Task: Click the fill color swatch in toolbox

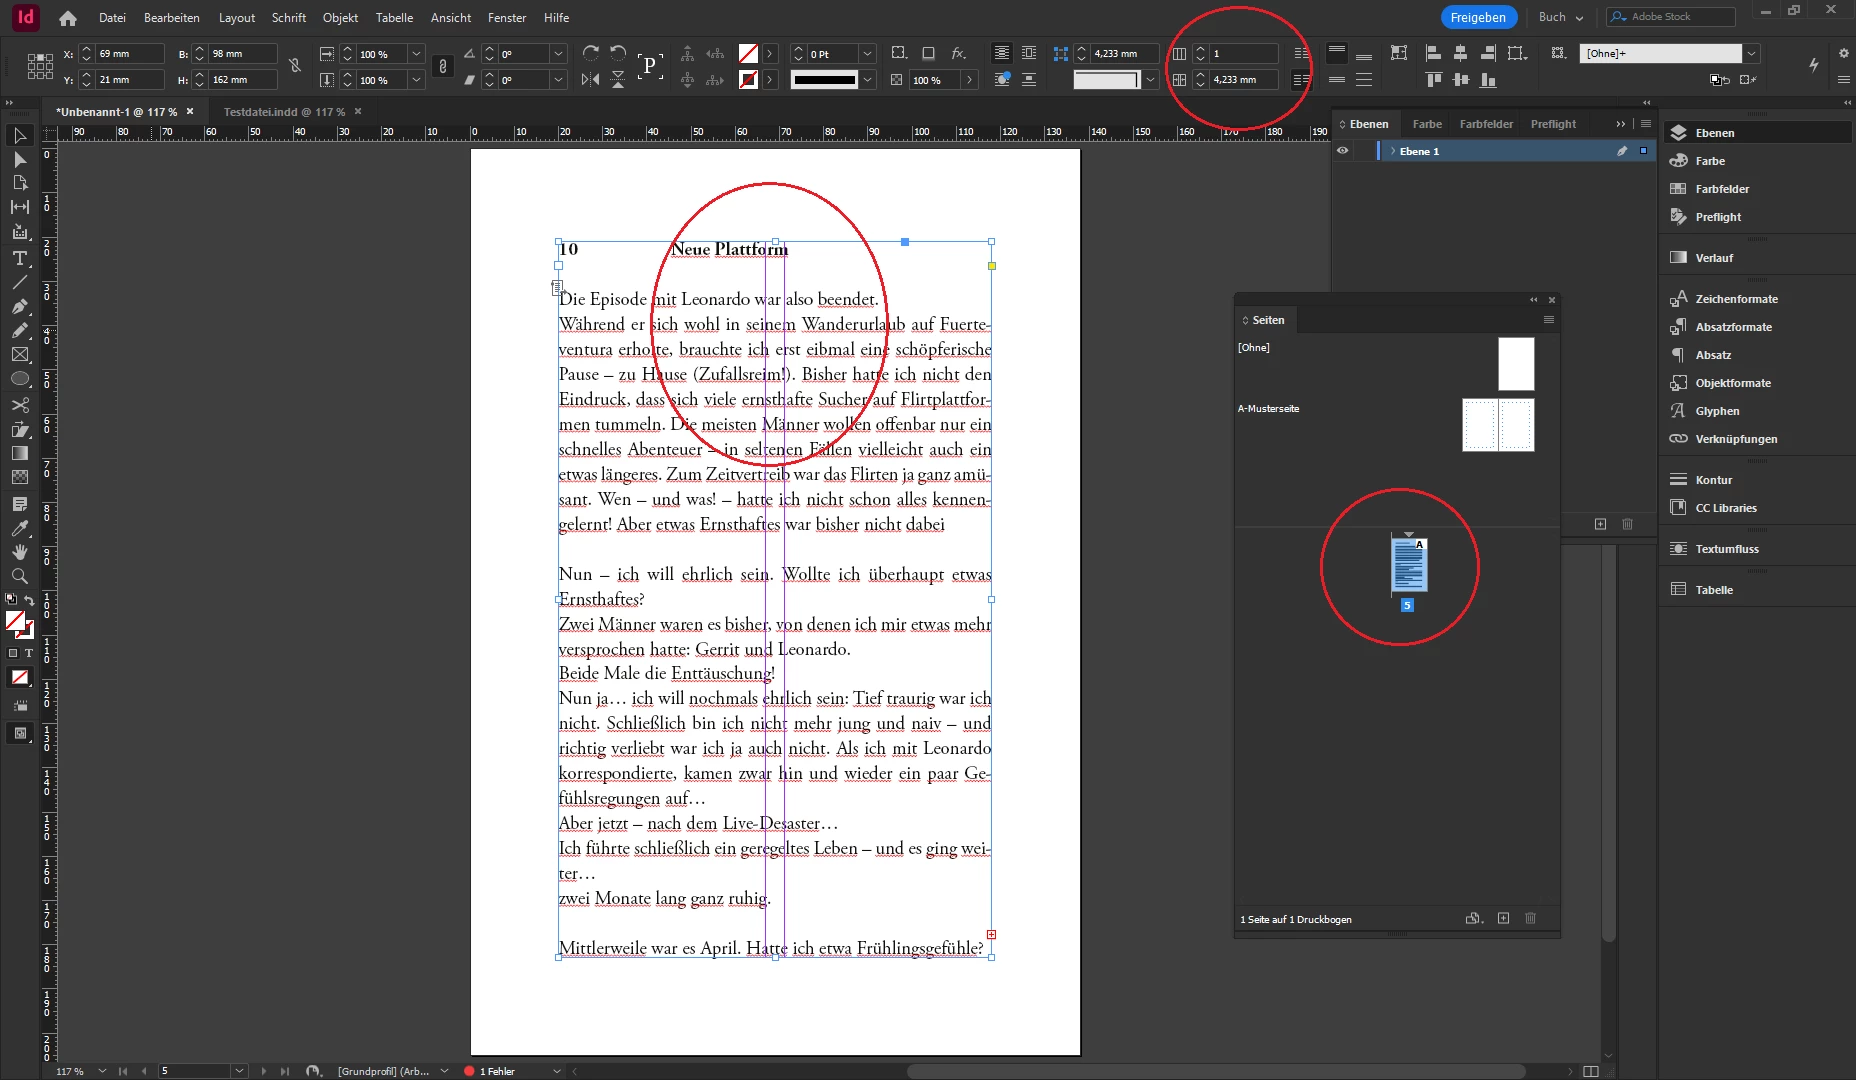Action: coord(15,621)
